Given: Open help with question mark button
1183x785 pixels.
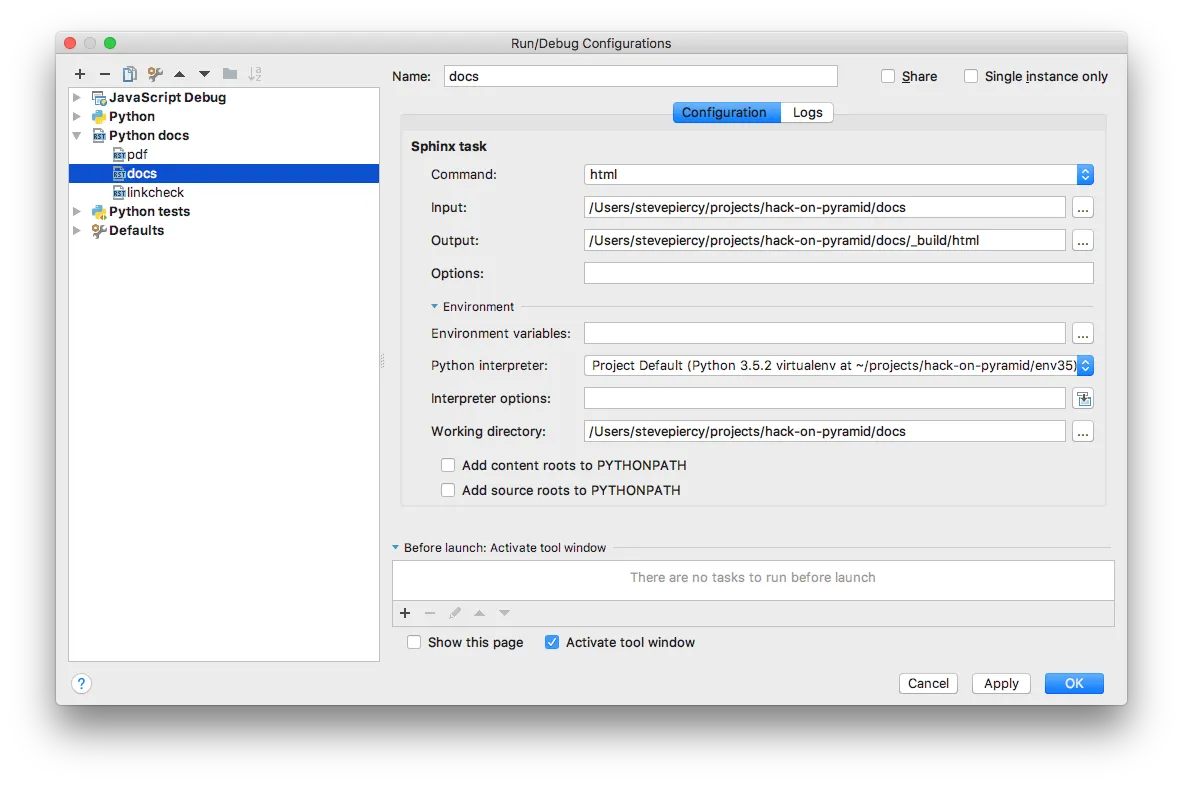Looking at the screenshot, I should 81,684.
